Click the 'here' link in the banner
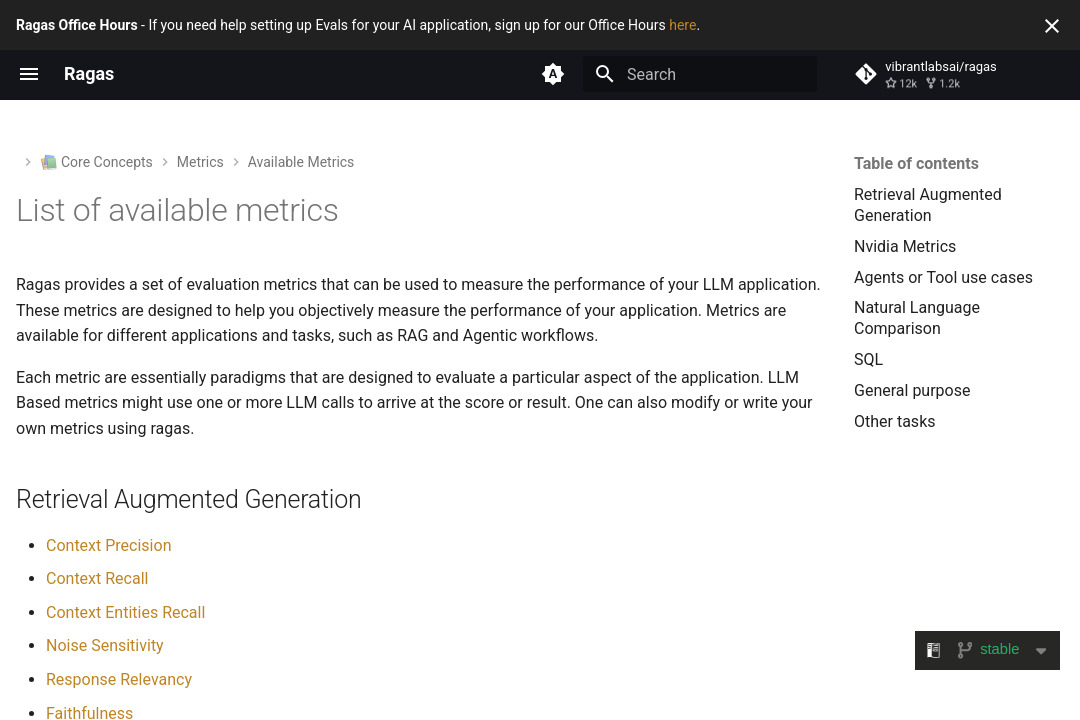Viewport: 1080px width, 720px height. click(682, 25)
